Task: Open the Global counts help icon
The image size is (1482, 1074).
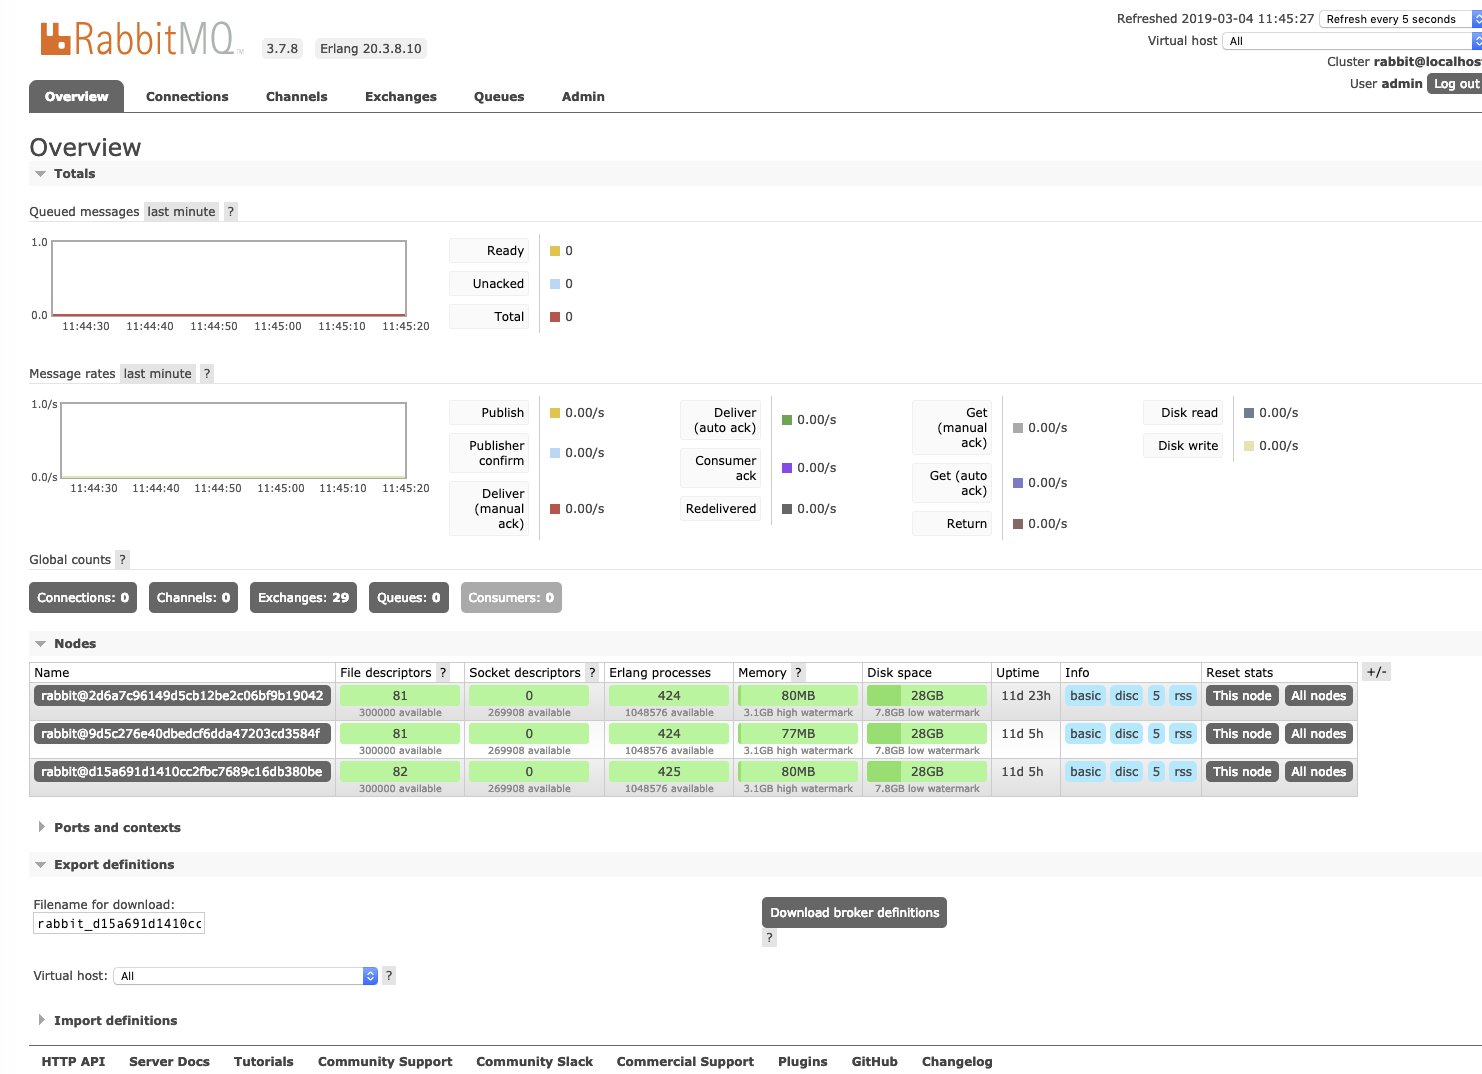Action: (x=122, y=560)
